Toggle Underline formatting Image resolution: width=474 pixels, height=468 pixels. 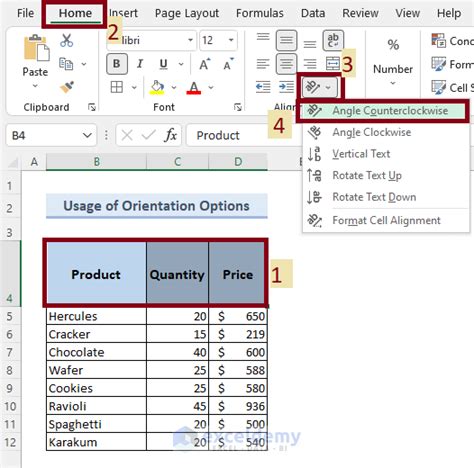[x=163, y=64]
